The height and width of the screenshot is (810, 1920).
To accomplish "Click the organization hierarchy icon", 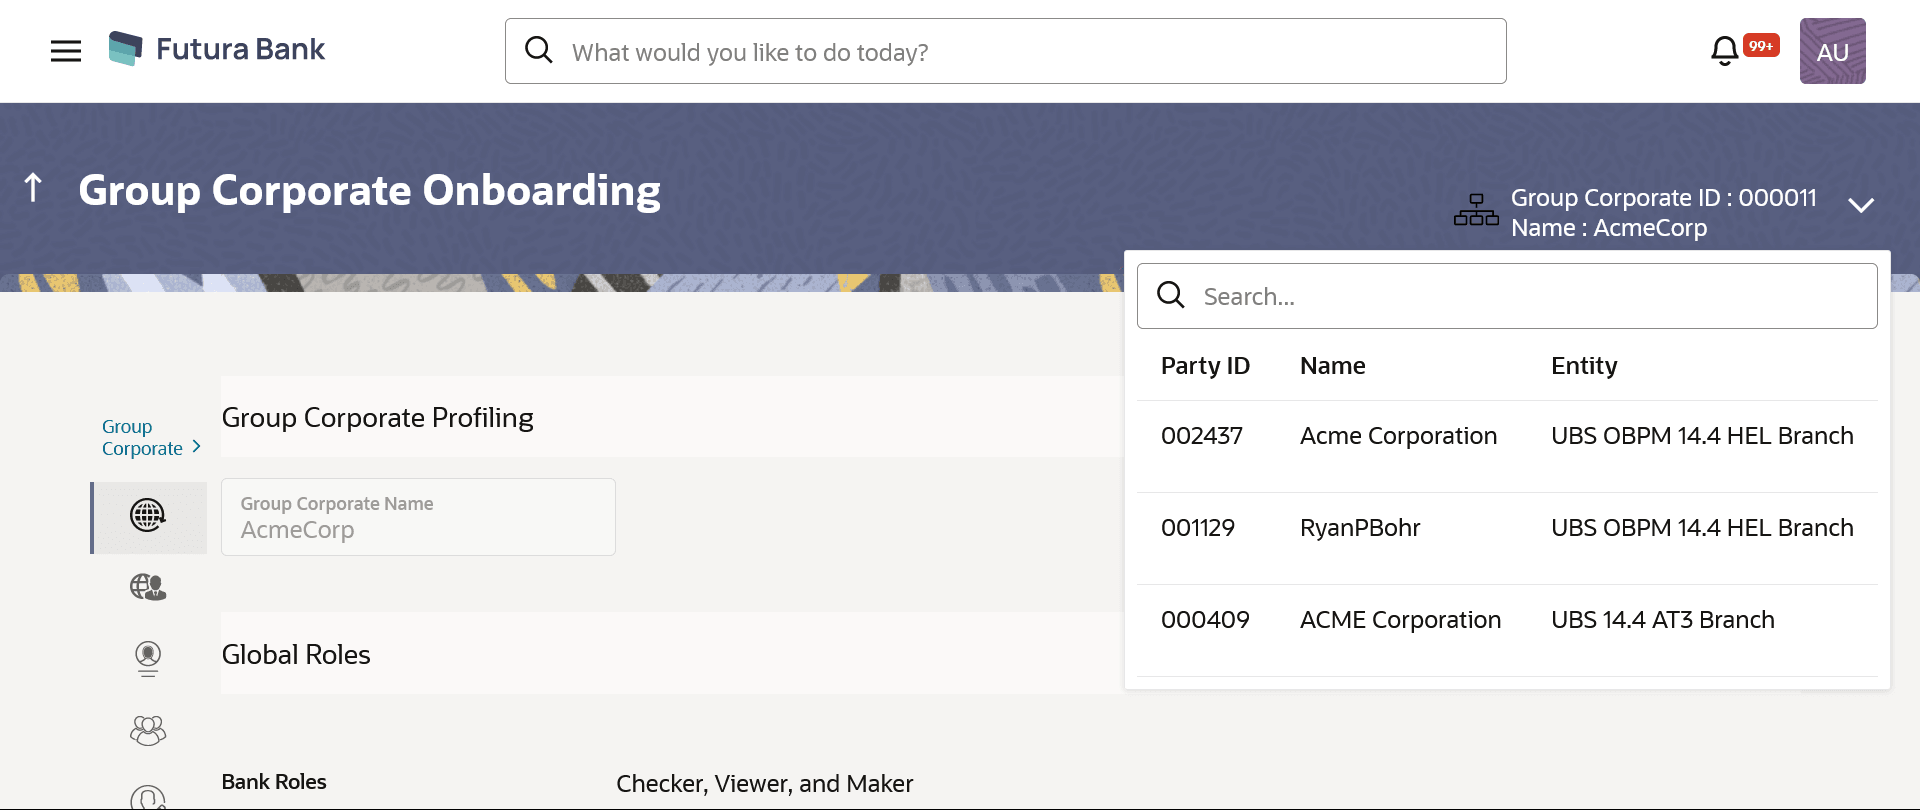I will click(x=1476, y=210).
